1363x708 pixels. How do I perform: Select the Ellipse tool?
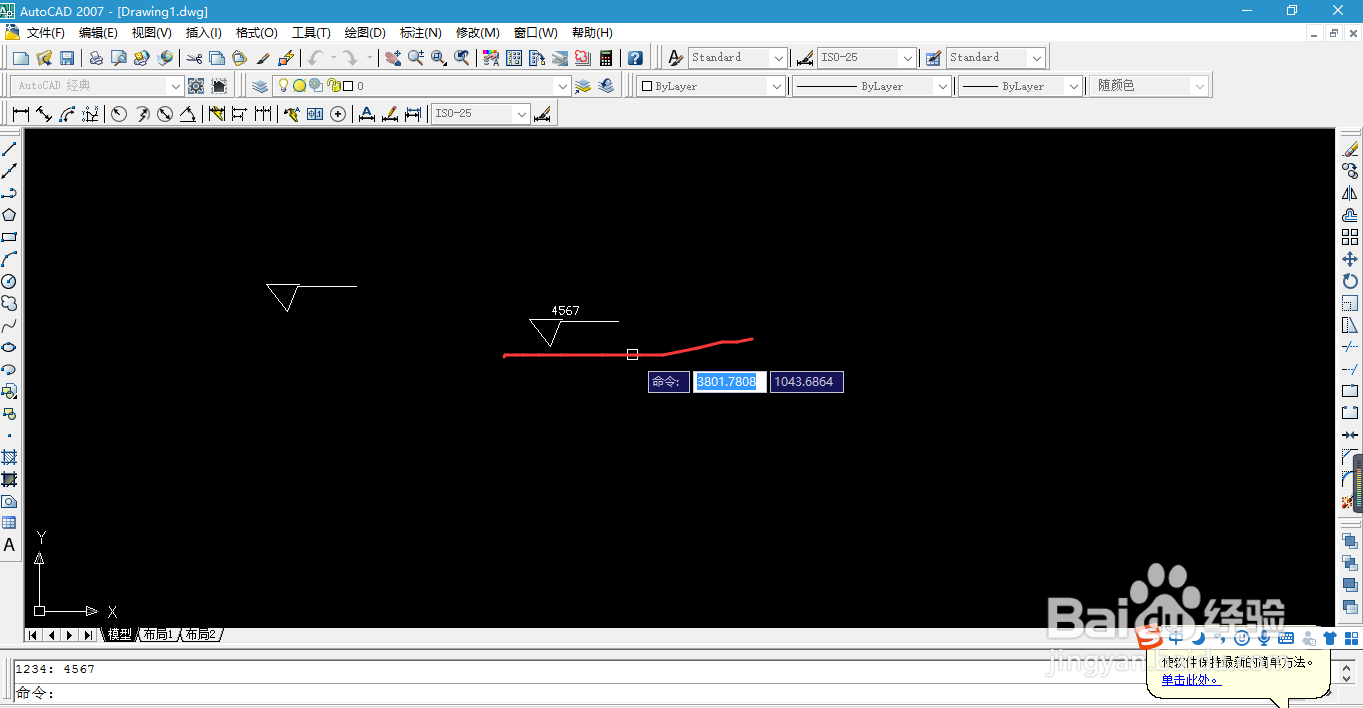(9, 347)
